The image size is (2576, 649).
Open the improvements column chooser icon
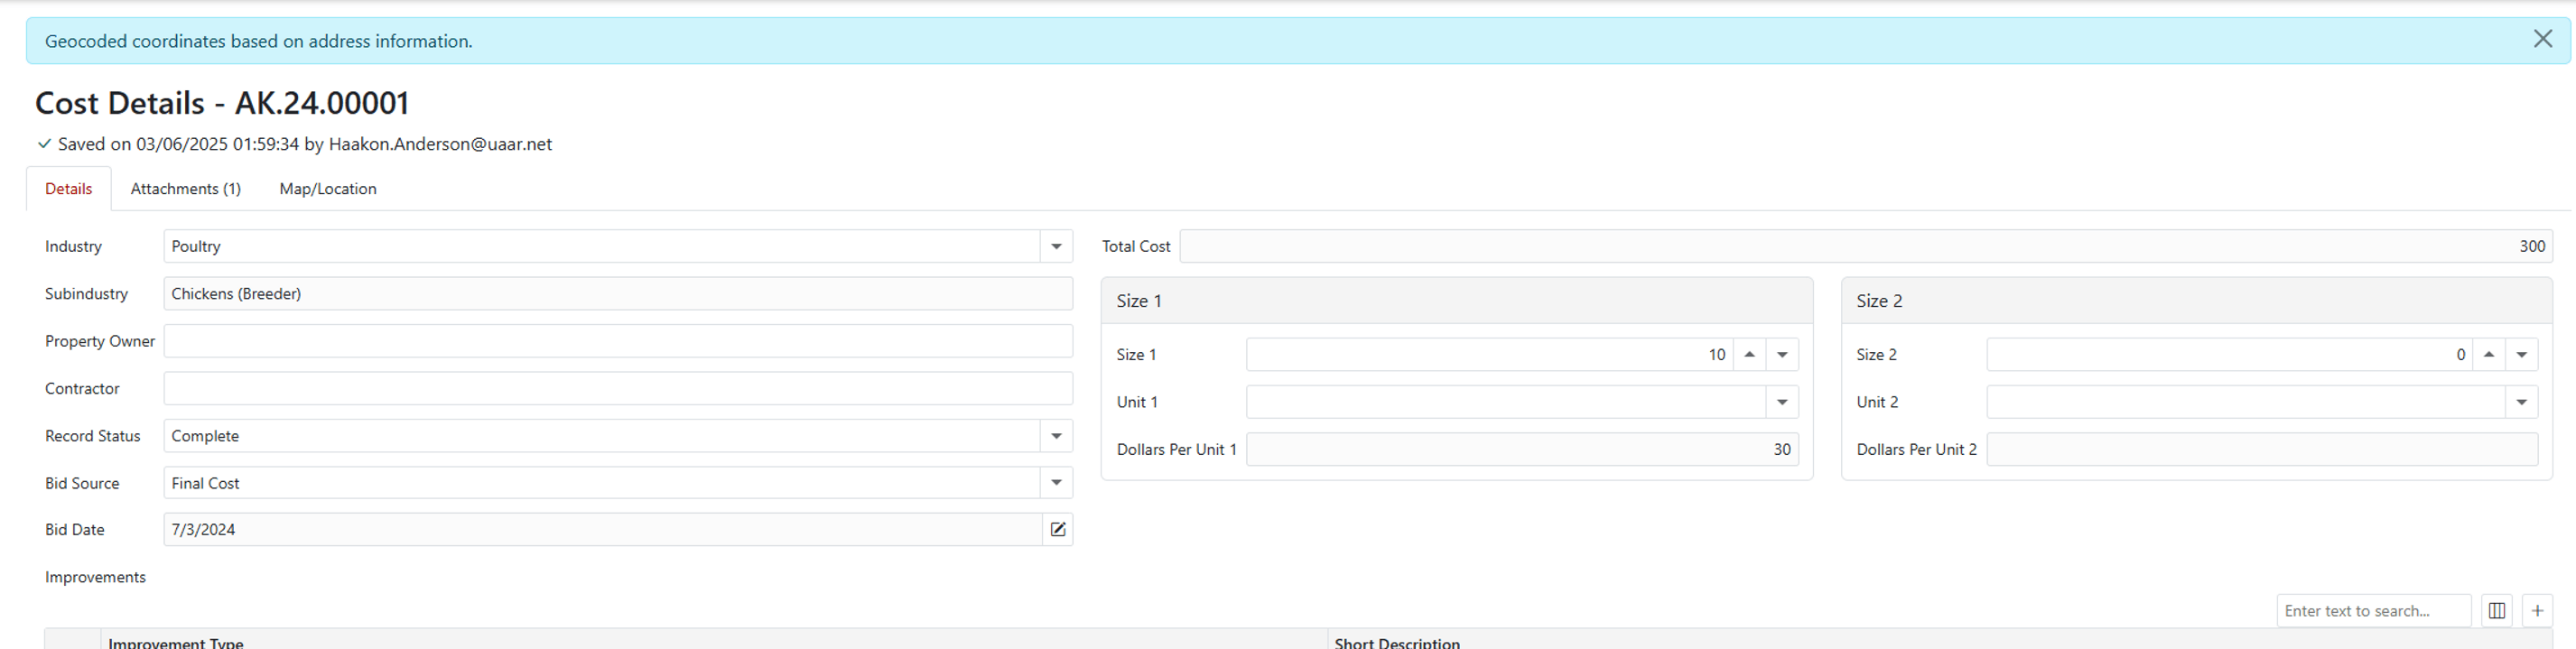click(x=2496, y=611)
